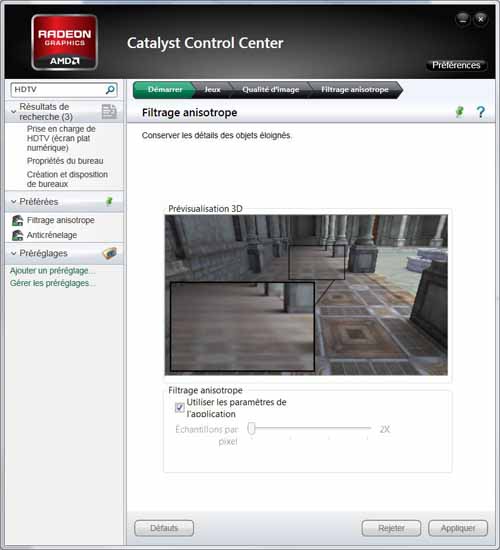Screen dimensions: 500x550
Task: Click the green pin icon beside Préférées
Action: 109,201
